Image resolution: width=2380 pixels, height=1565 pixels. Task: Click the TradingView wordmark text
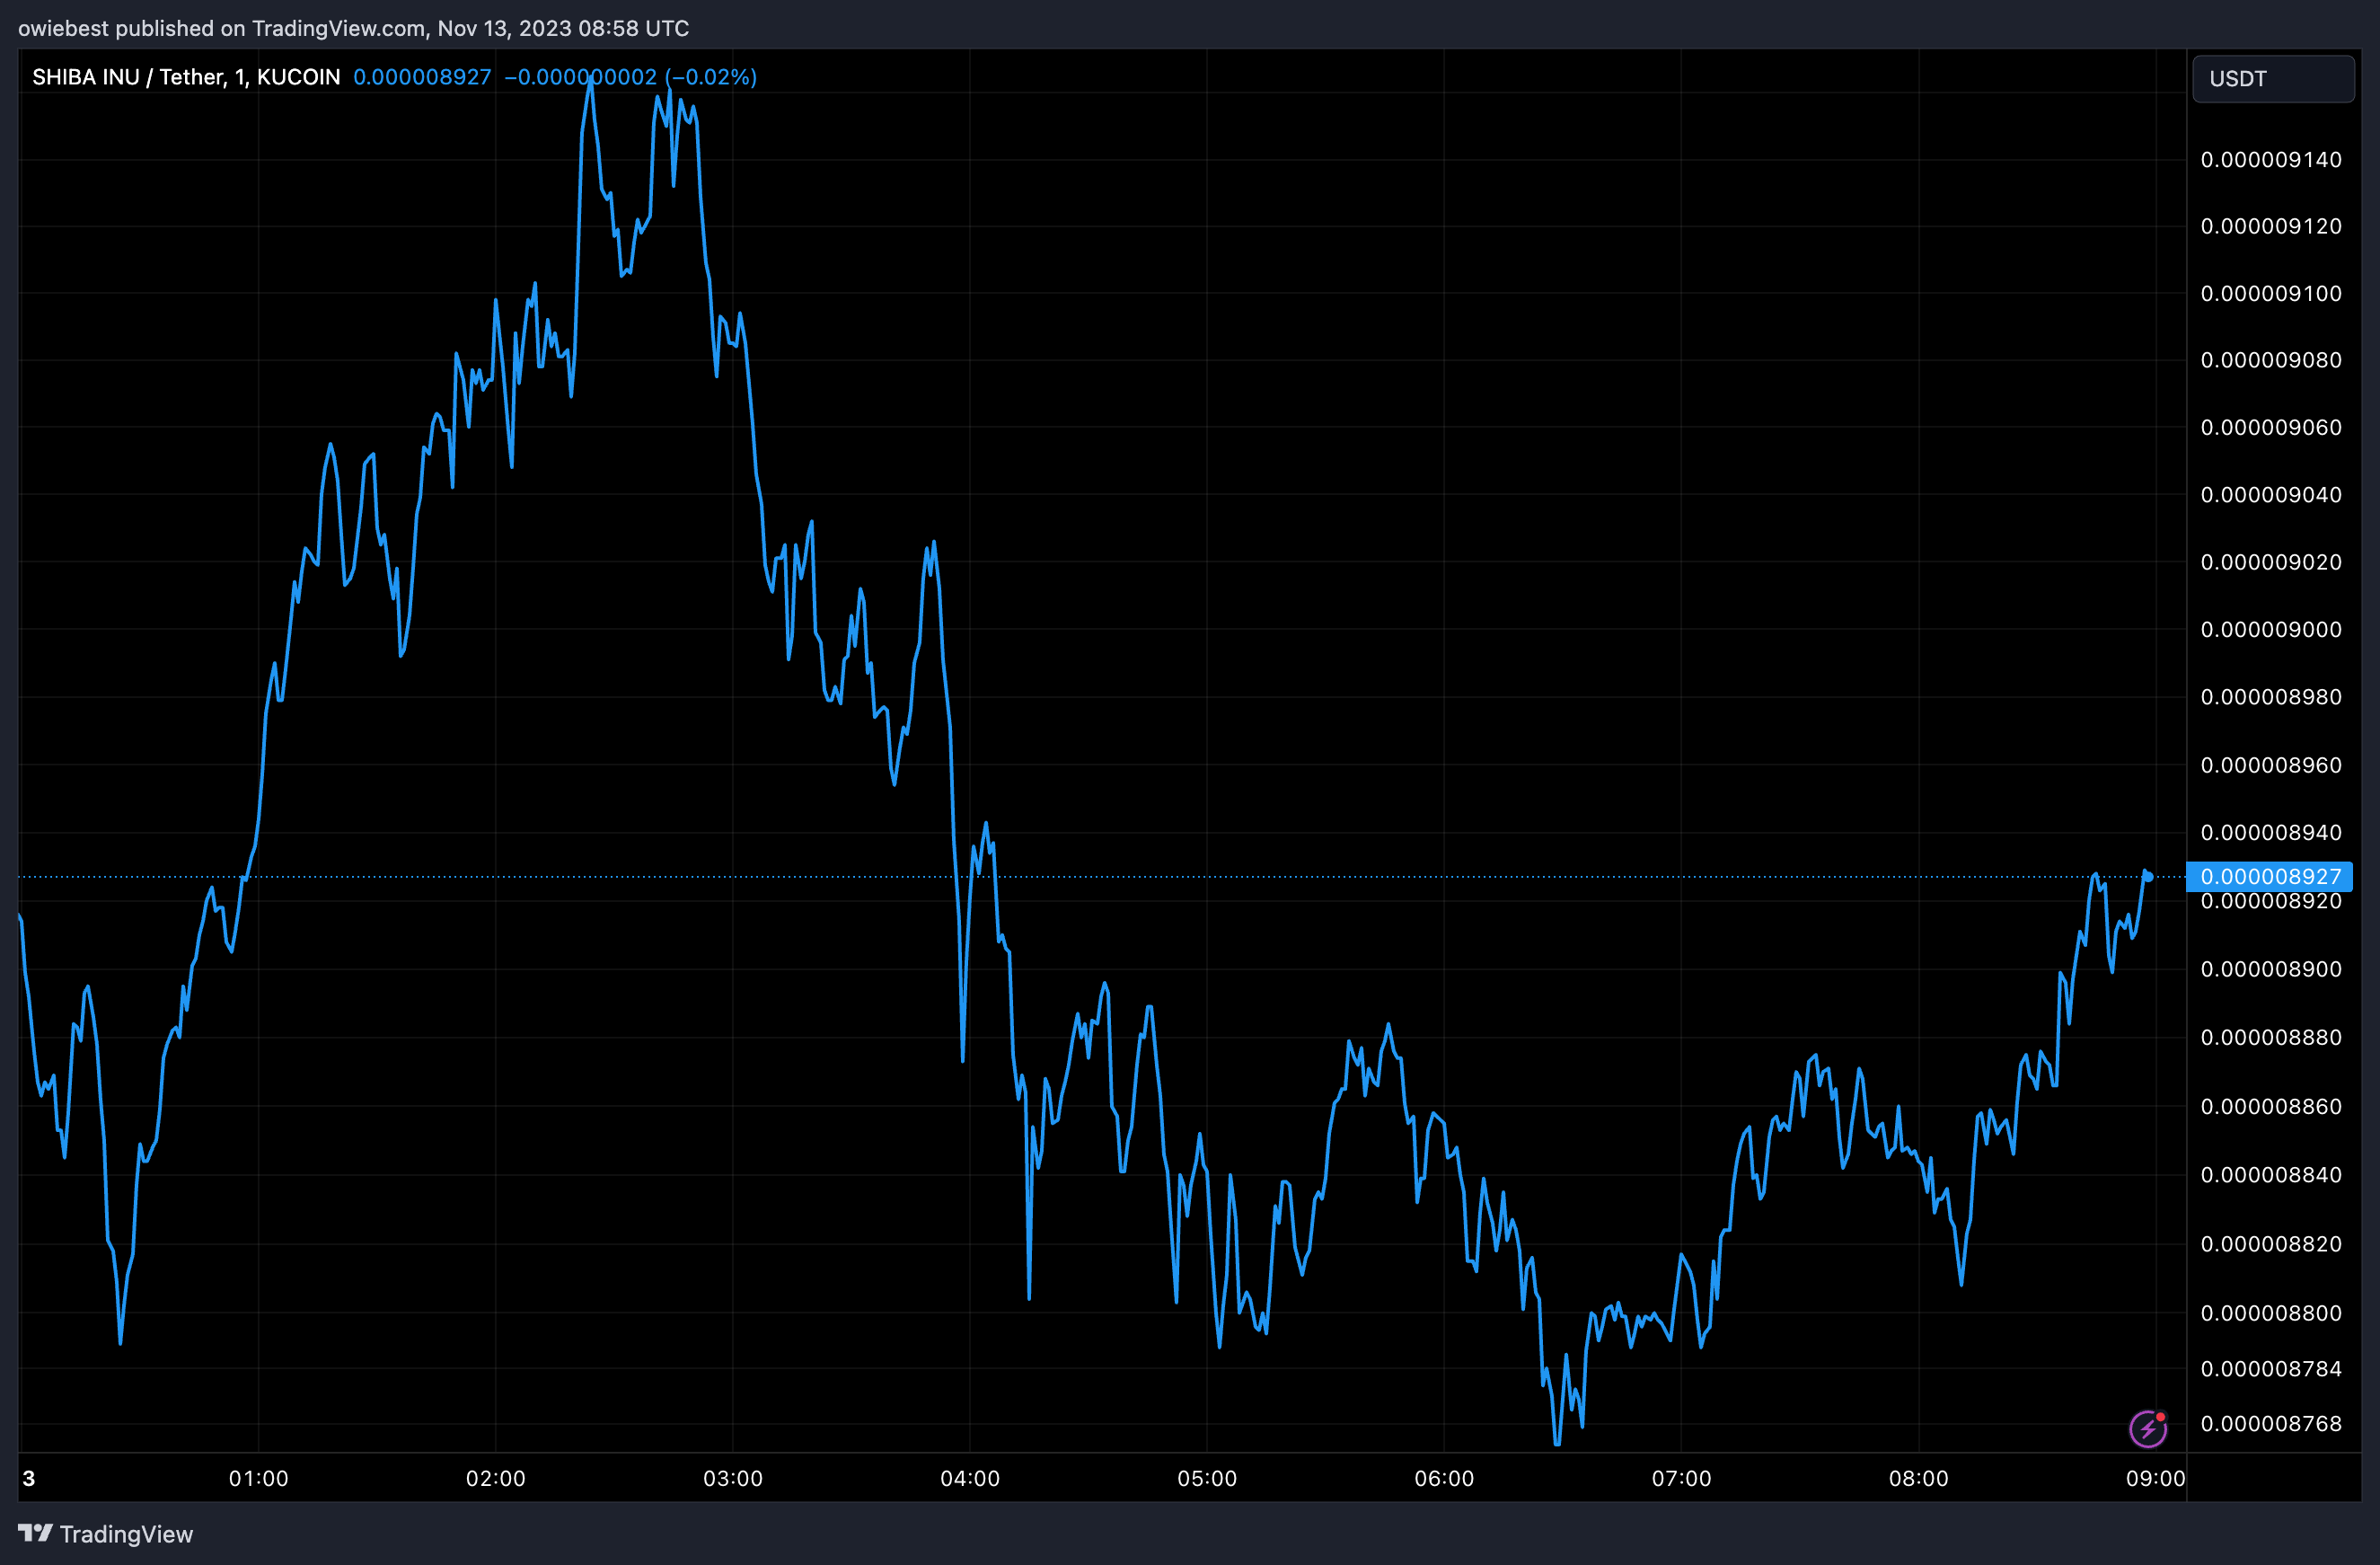(x=126, y=1534)
